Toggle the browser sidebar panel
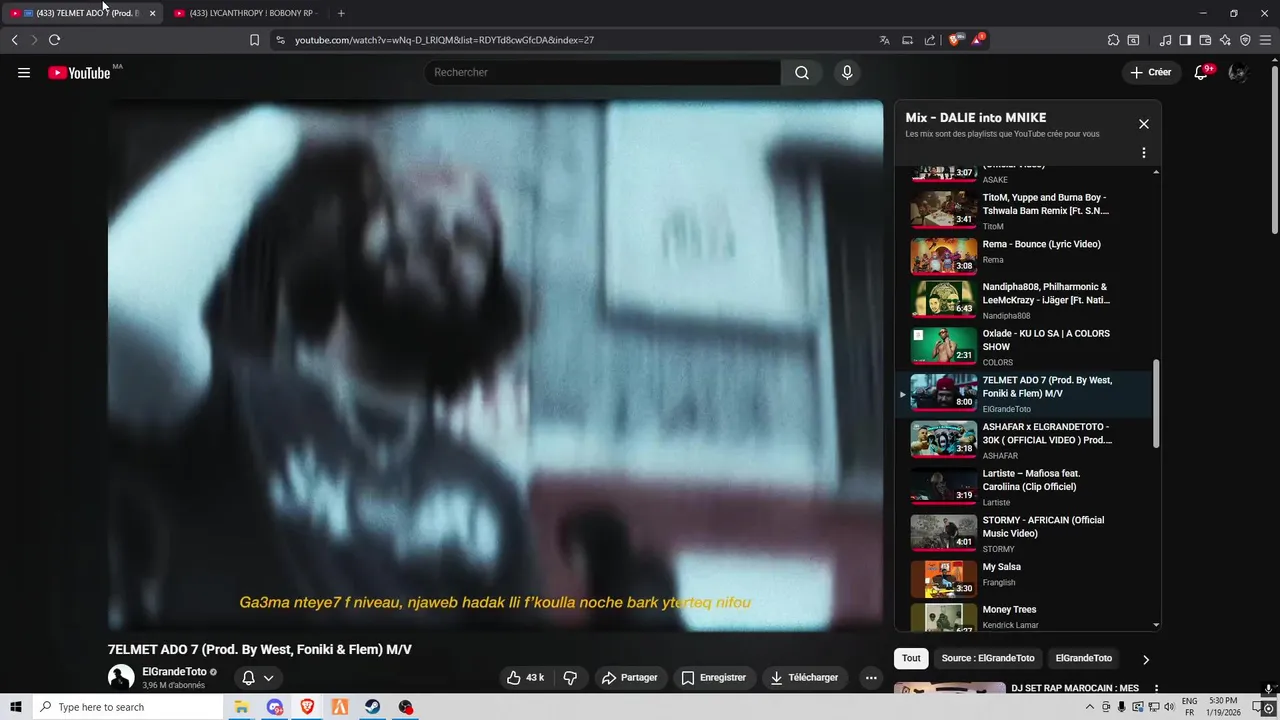 1185,40
